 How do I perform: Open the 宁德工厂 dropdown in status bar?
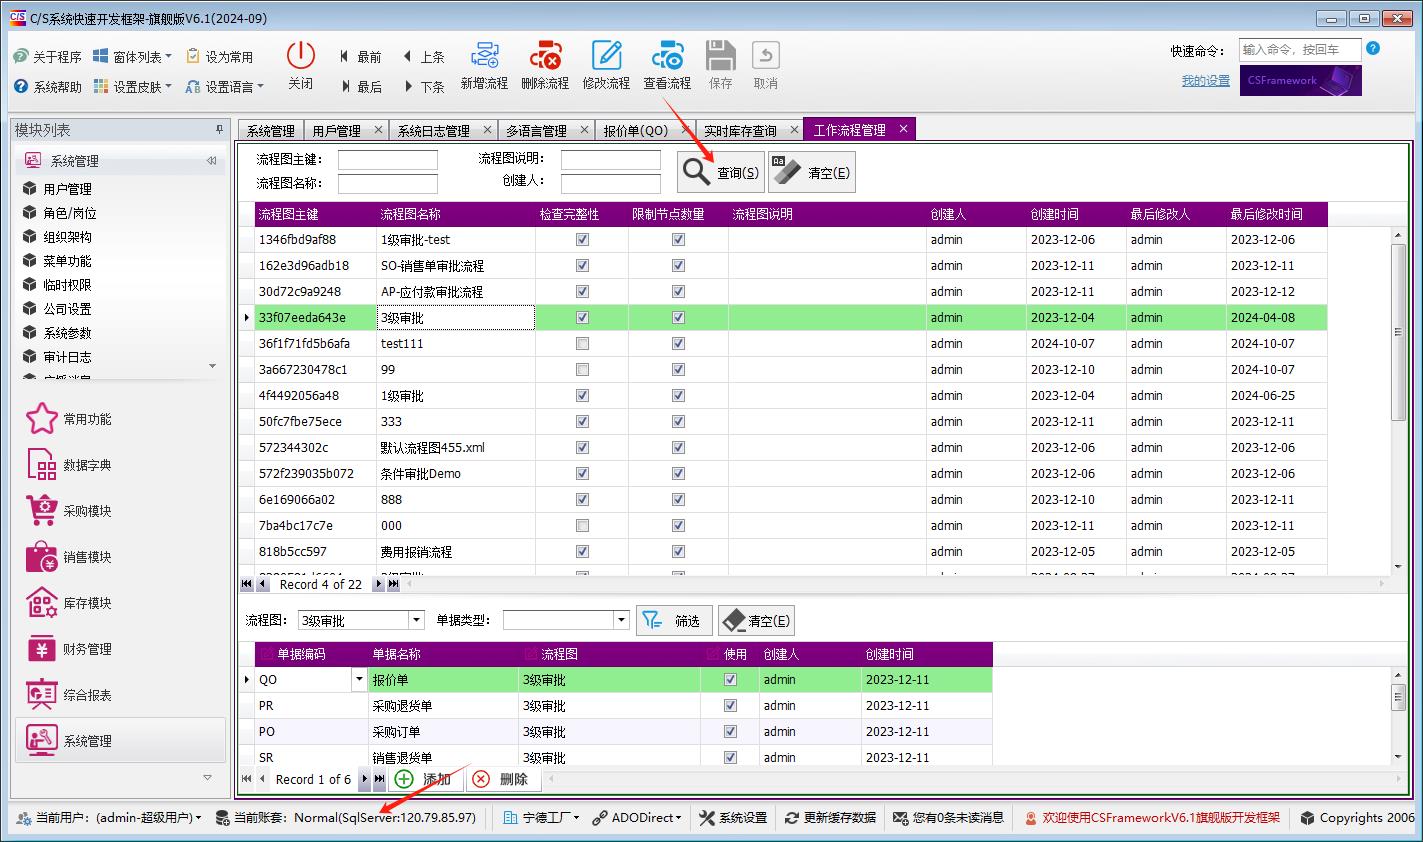click(543, 818)
